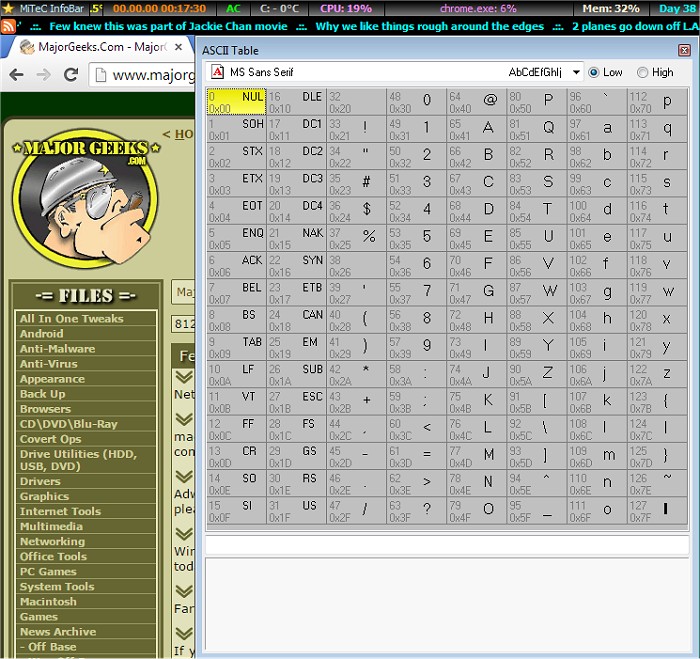This screenshot has height=659, width=700.
Task: Select the ESC cell, code 27
Action: tap(296, 401)
